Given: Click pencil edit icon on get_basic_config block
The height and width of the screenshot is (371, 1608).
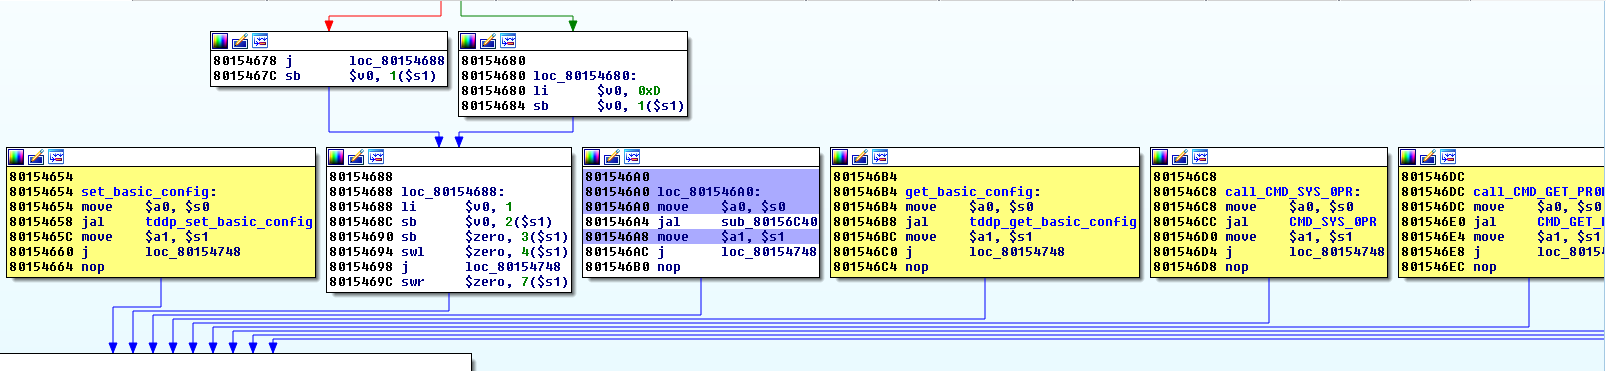Looking at the screenshot, I should [x=860, y=157].
